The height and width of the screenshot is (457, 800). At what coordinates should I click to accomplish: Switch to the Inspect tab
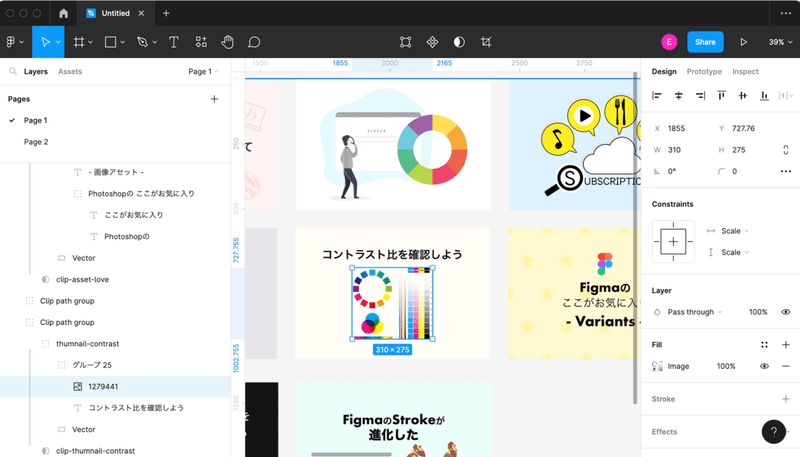click(745, 71)
